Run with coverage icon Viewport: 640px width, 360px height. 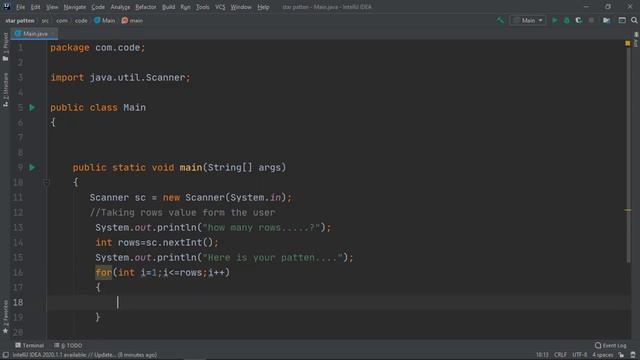pyautogui.click(x=579, y=20)
